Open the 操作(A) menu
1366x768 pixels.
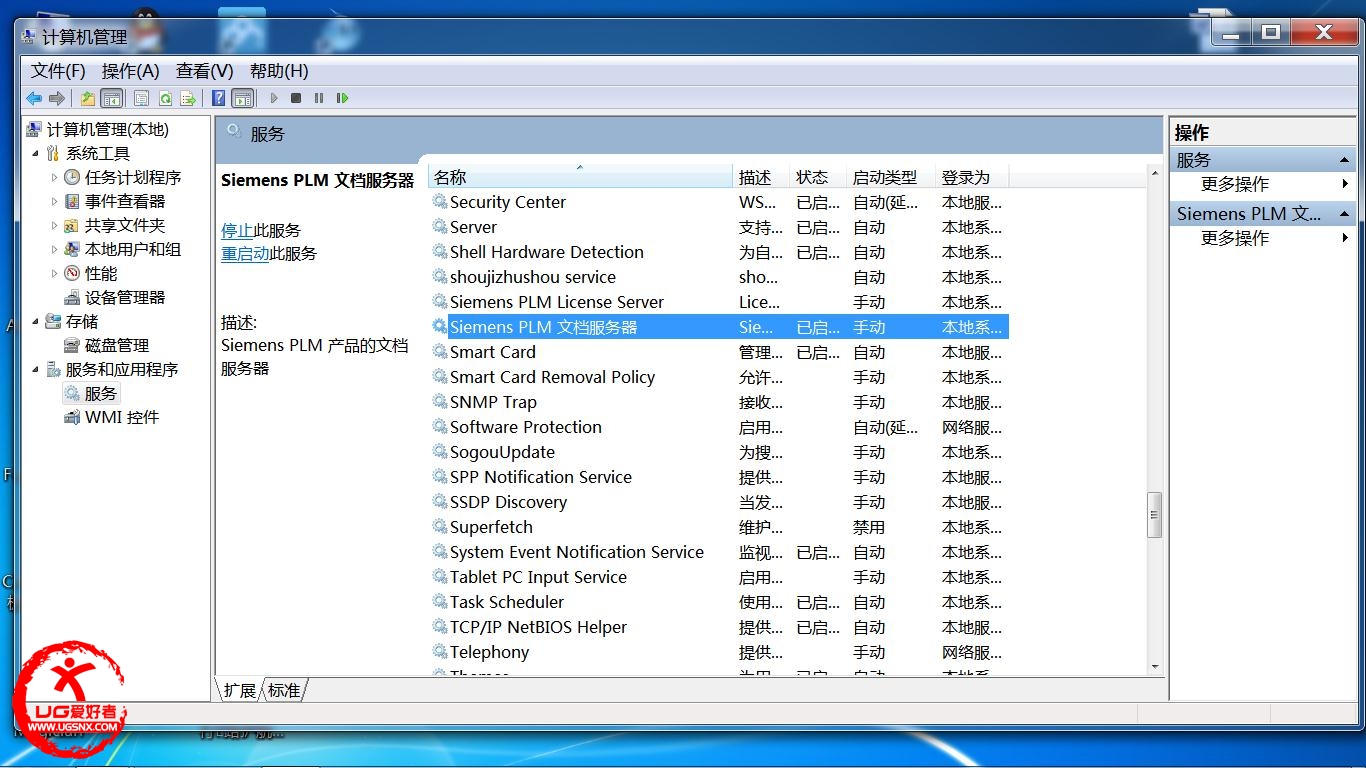point(131,71)
